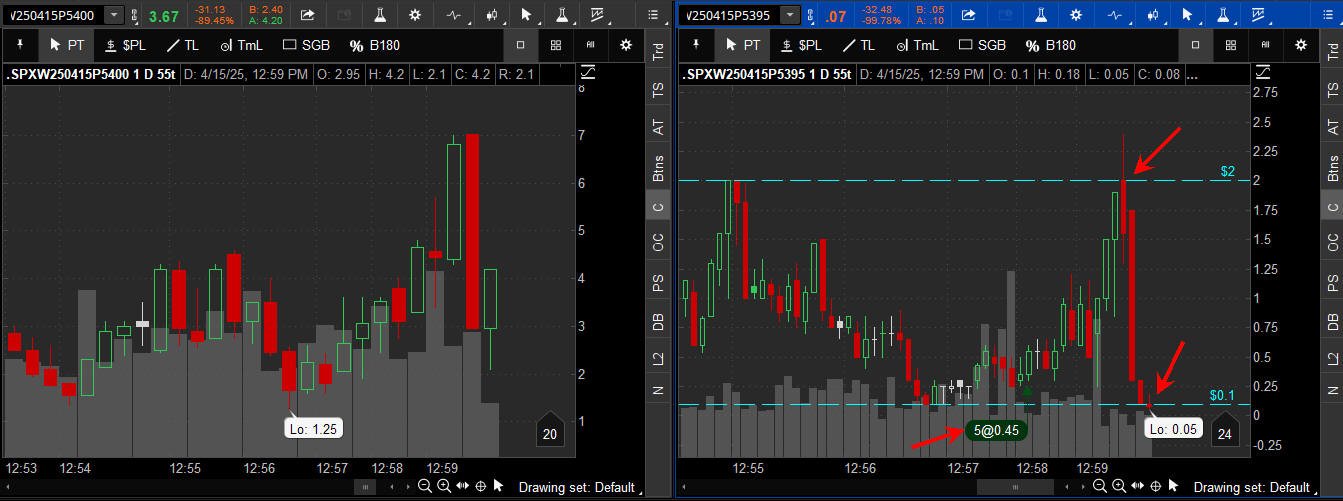1343x501 pixels.
Task: Select the TL trendline drawing tool on left chart
Action: click(184, 45)
